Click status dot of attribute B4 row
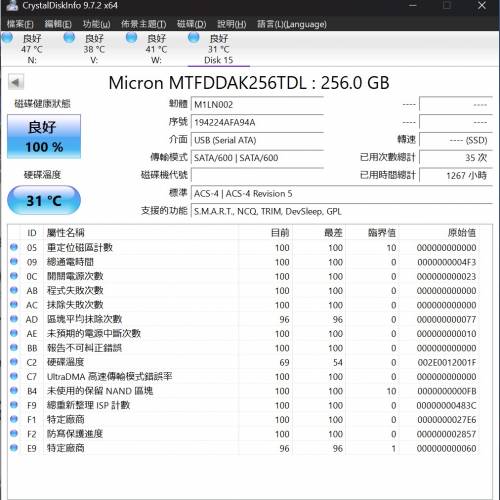 (x=14, y=390)
